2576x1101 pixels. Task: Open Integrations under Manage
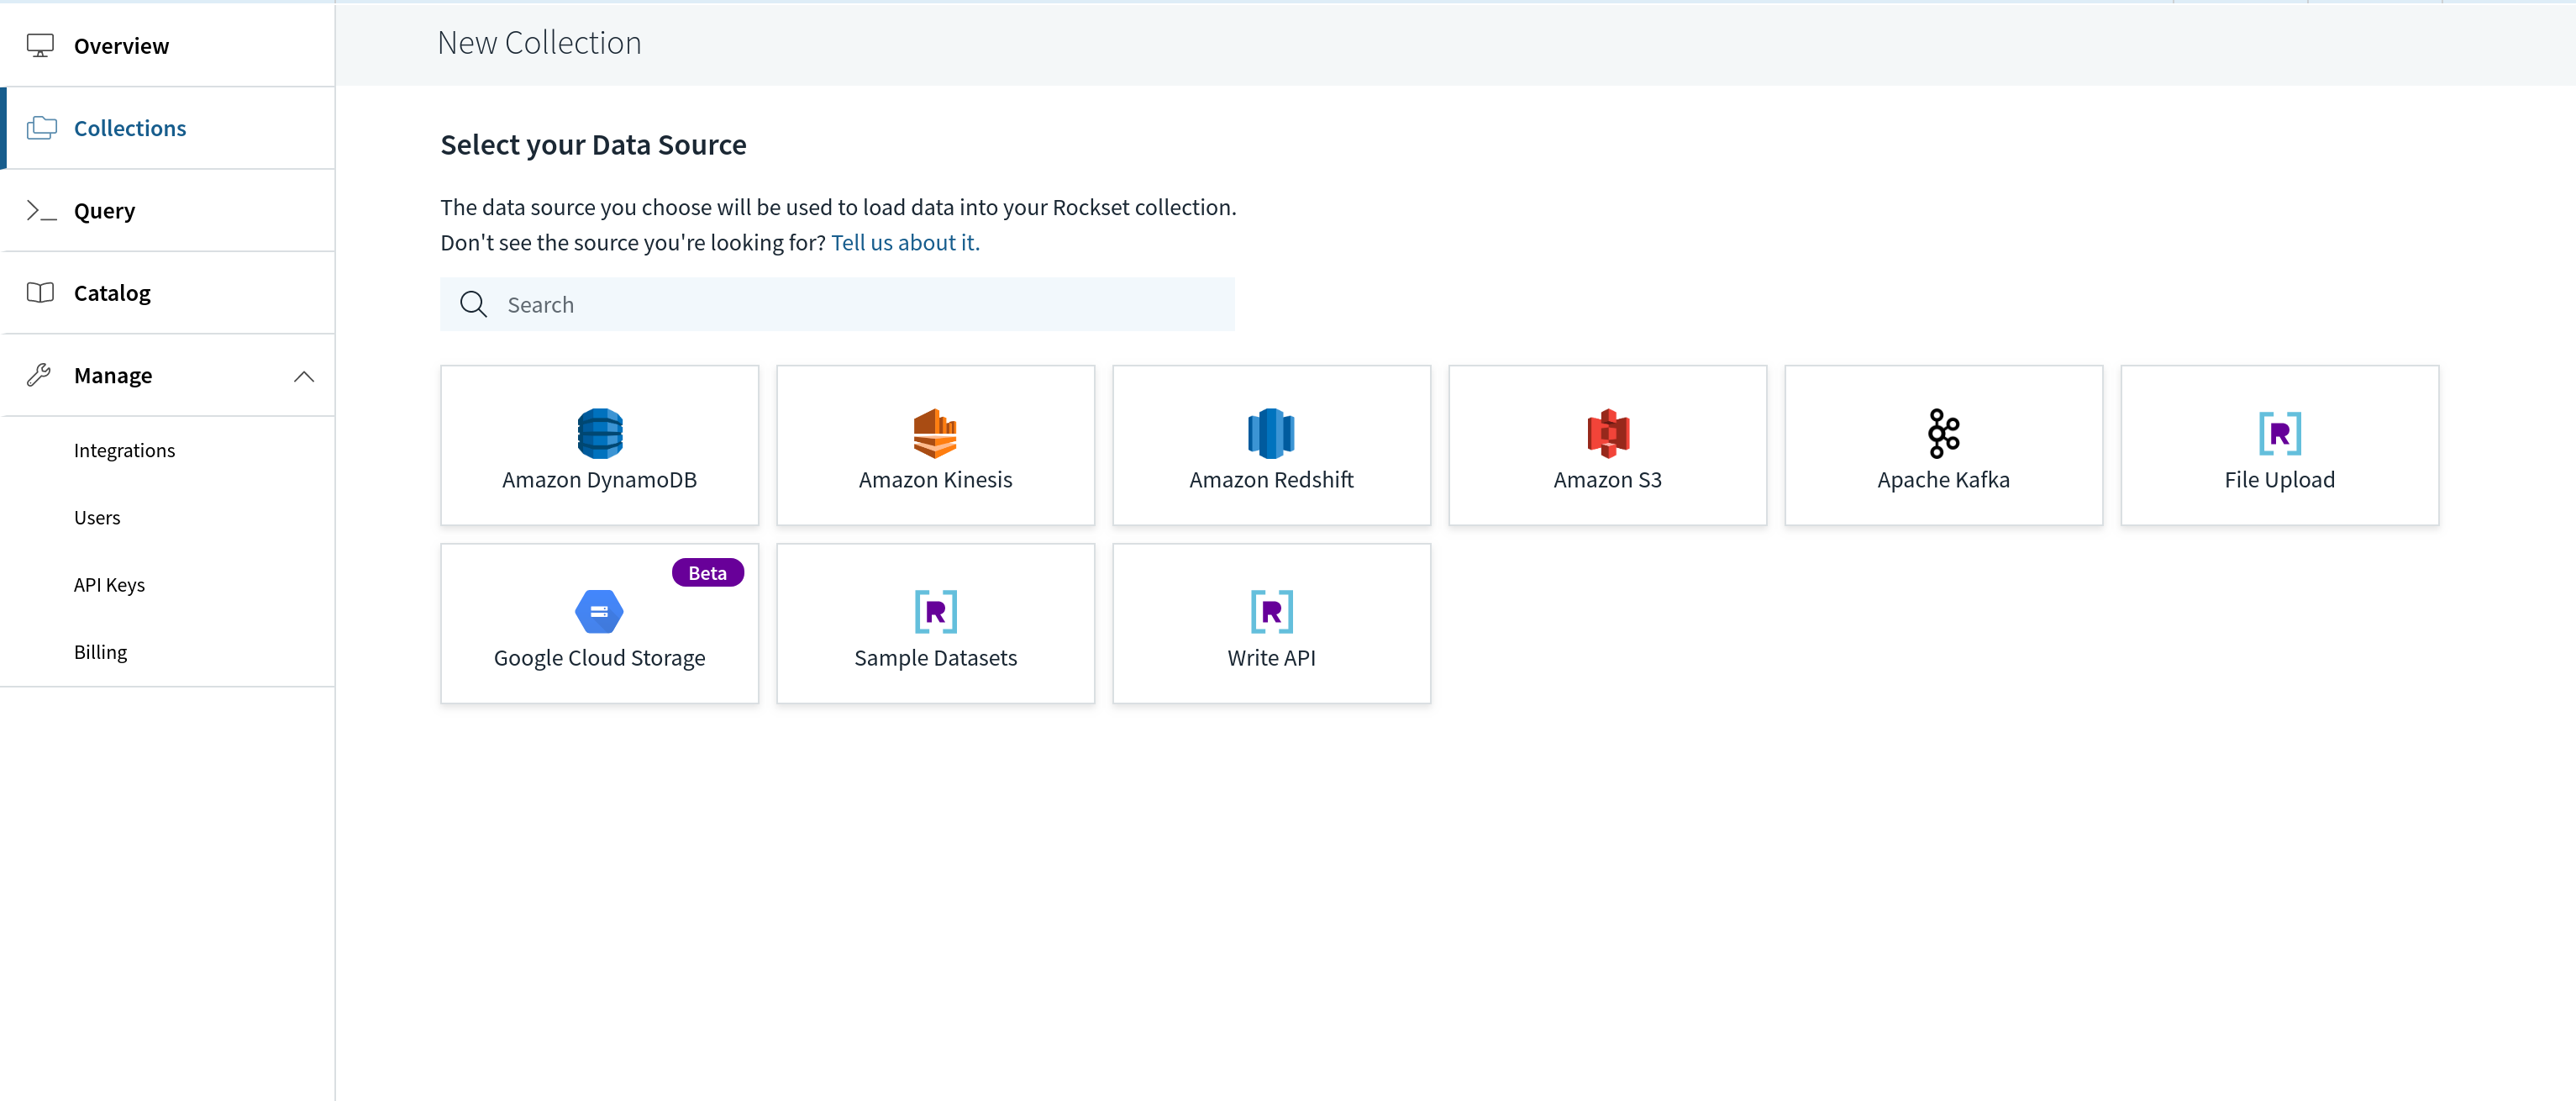click(124, 450)
